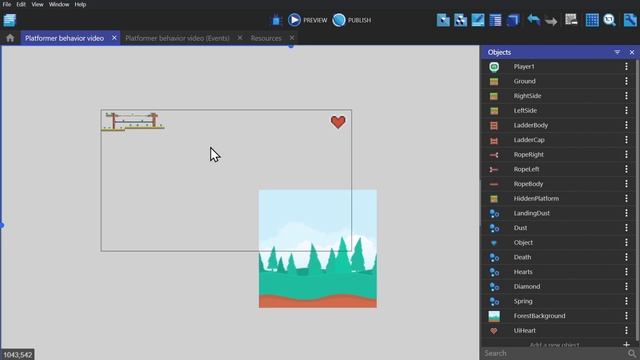Select the UiHeart object in list
This screenshot has width=640, height=360.
(558, 331)
